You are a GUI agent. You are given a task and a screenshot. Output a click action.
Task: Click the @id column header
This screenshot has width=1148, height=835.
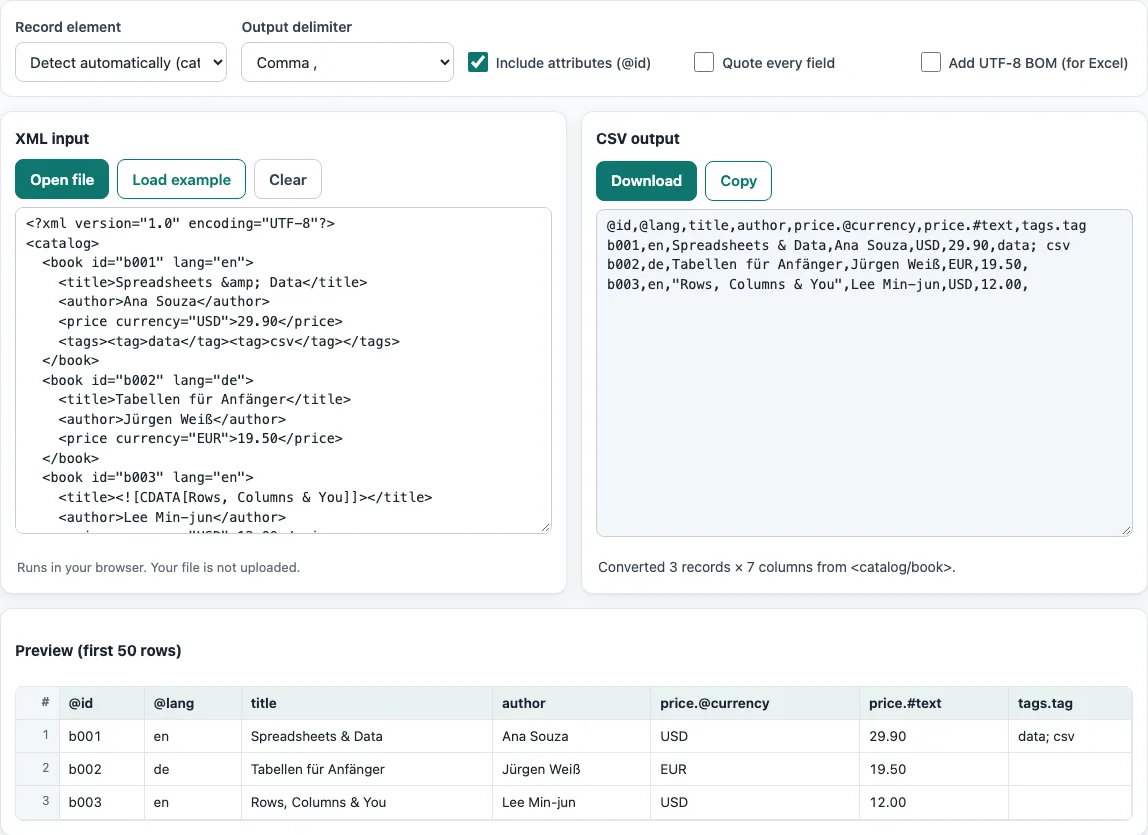[102, 703]
